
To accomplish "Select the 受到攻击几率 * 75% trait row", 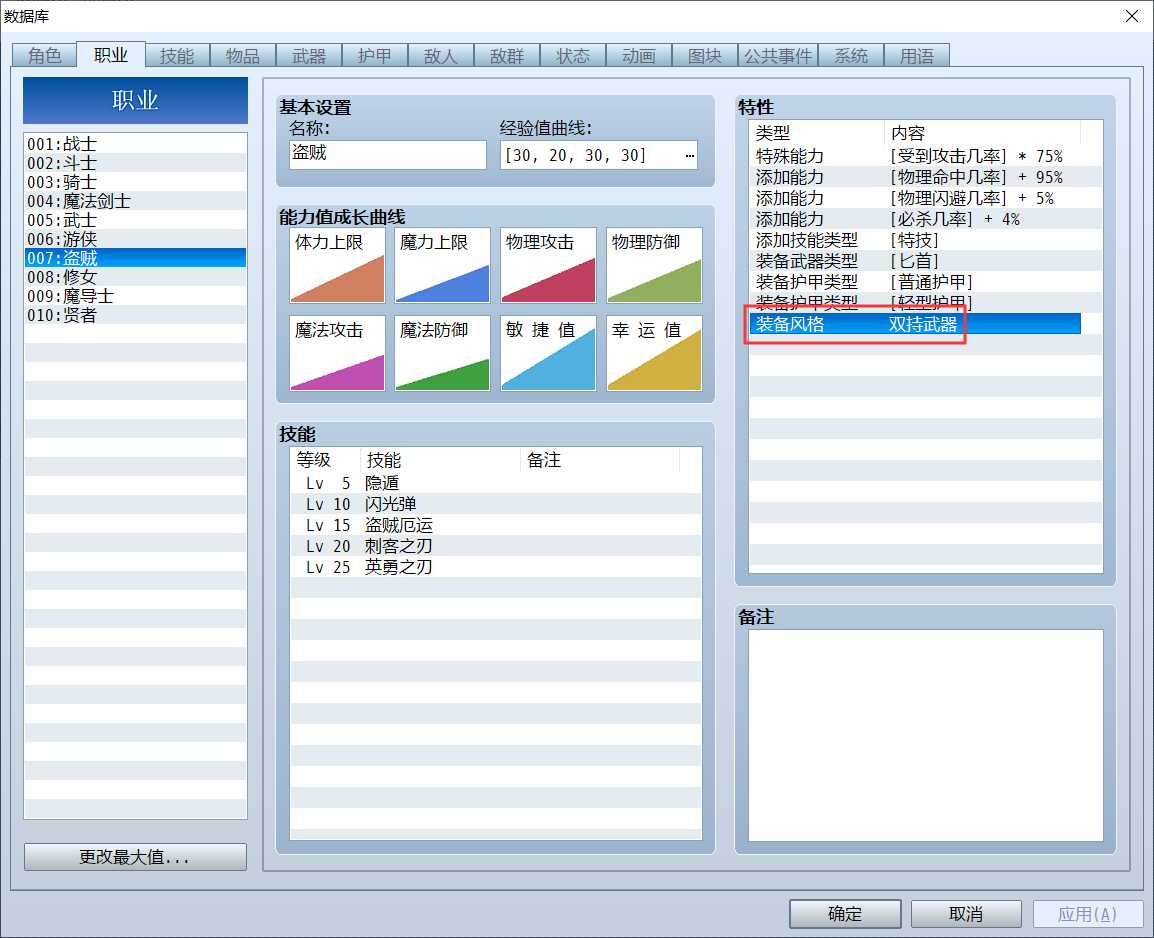I will point(925,156).
